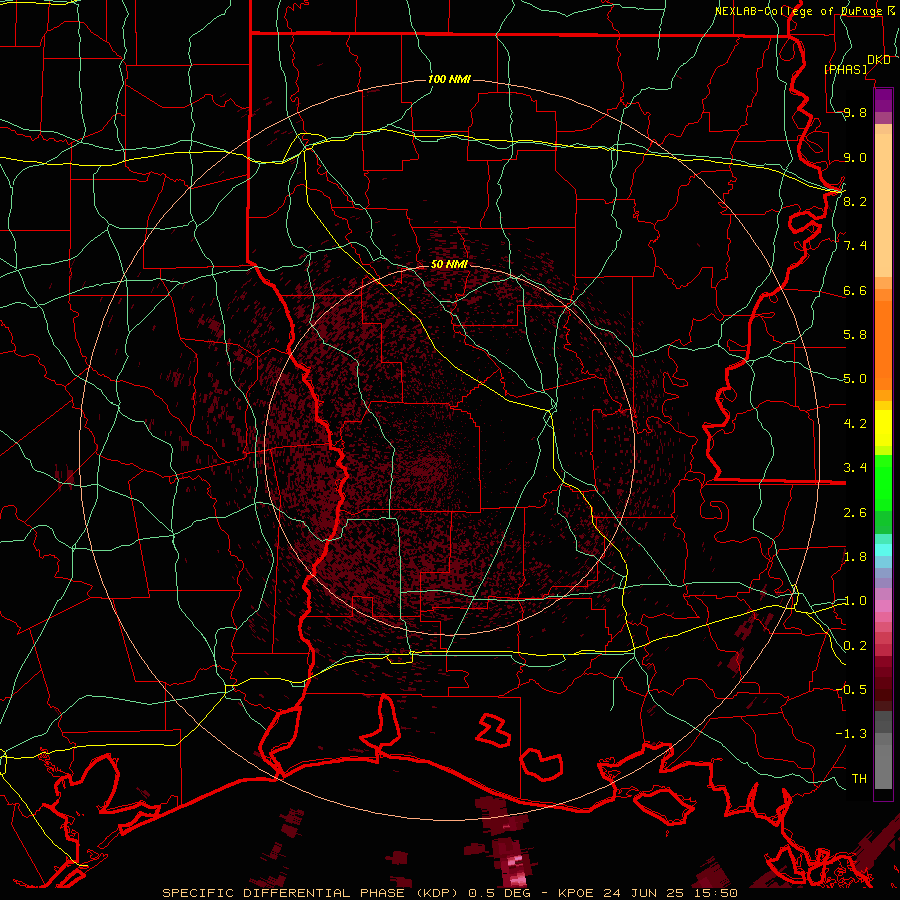Click the '50 NMI' range ring label
The image size is (900, 900).
[449, 264]
